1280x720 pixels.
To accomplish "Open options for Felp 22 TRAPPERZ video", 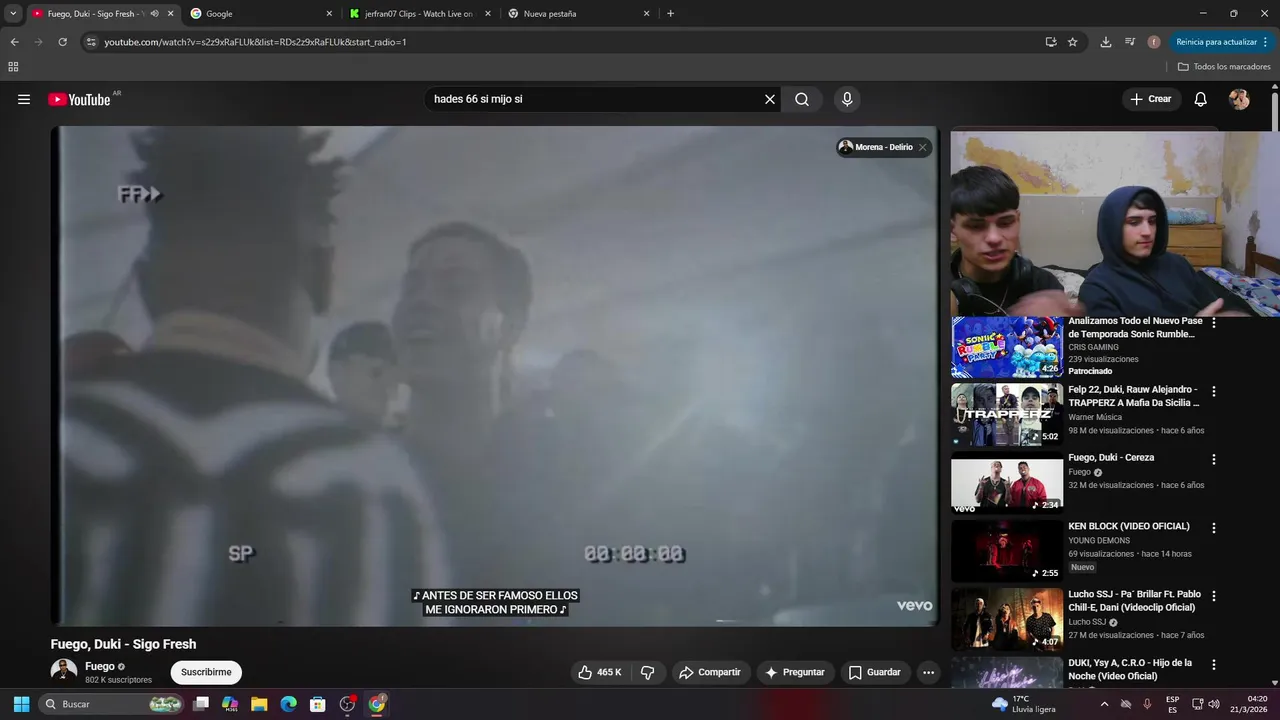I will pos(1214,391).
